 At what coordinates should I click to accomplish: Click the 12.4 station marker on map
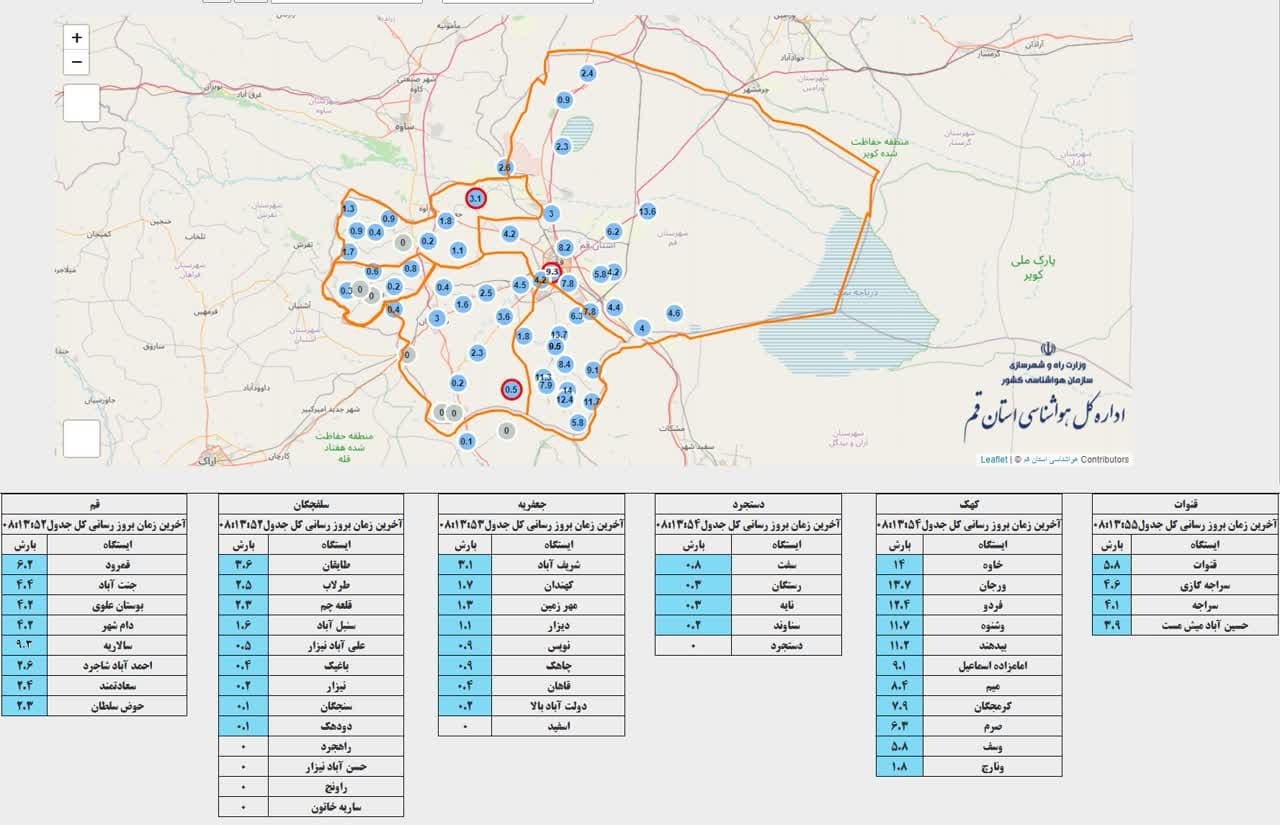coord(565,400)
